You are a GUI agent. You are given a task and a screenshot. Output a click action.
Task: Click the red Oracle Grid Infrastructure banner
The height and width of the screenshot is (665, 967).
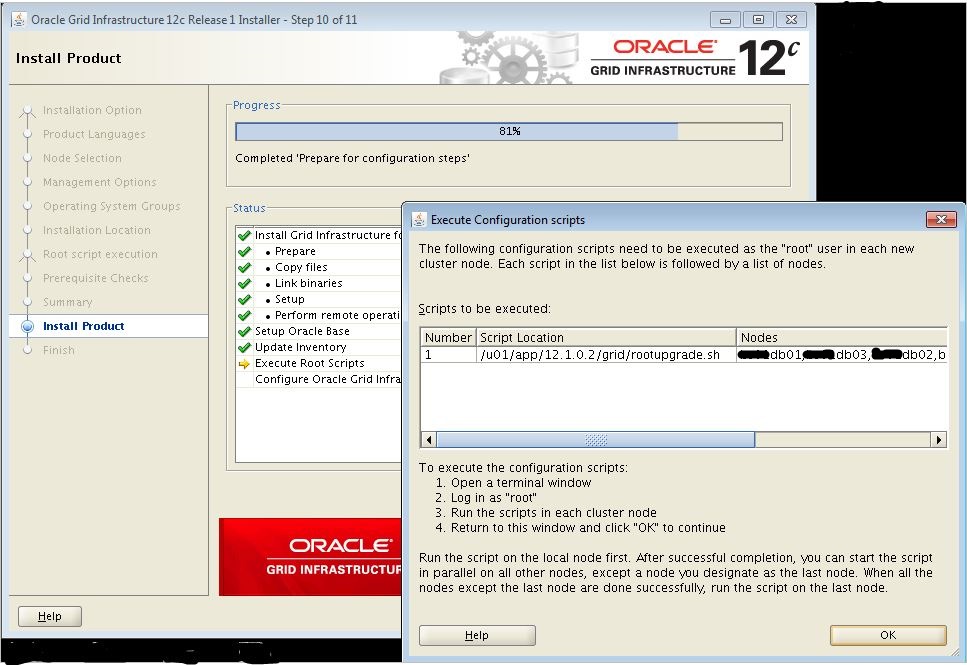[310, 557]
